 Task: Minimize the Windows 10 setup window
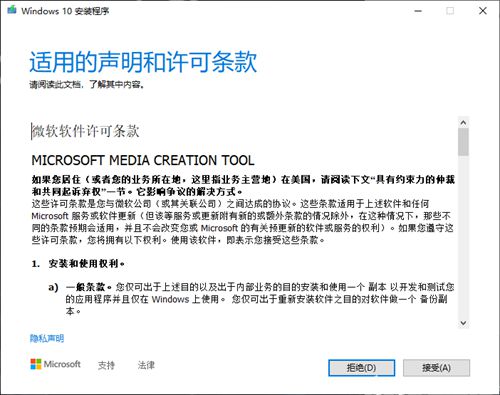point(418,11)
